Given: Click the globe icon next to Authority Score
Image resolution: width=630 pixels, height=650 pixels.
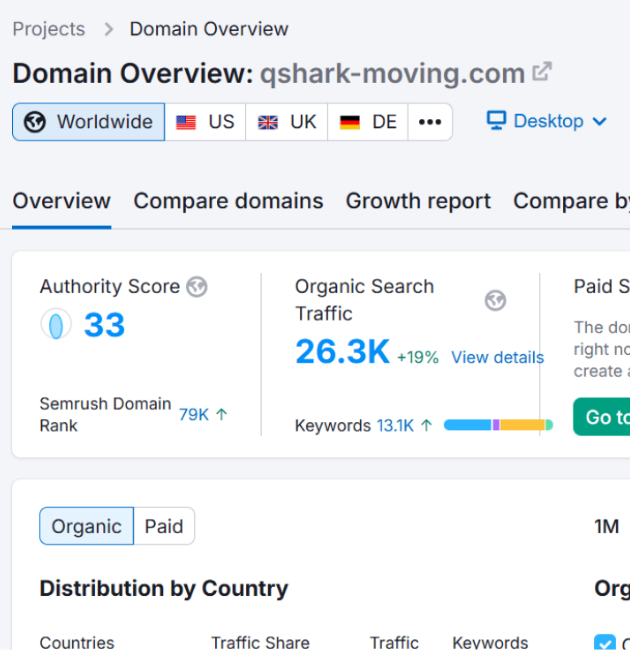Looking at the screenshot, I should pyautogui.click(x=196, y=287).
